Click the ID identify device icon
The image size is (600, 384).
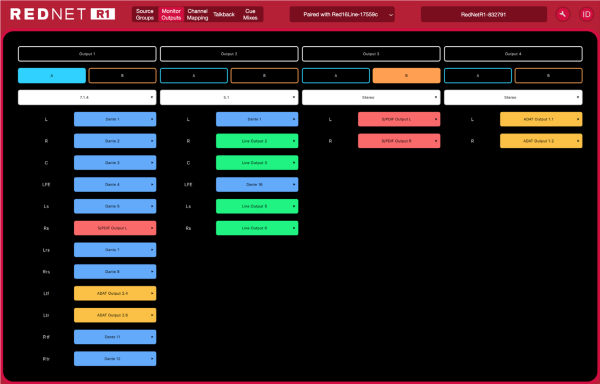[586, 15]
